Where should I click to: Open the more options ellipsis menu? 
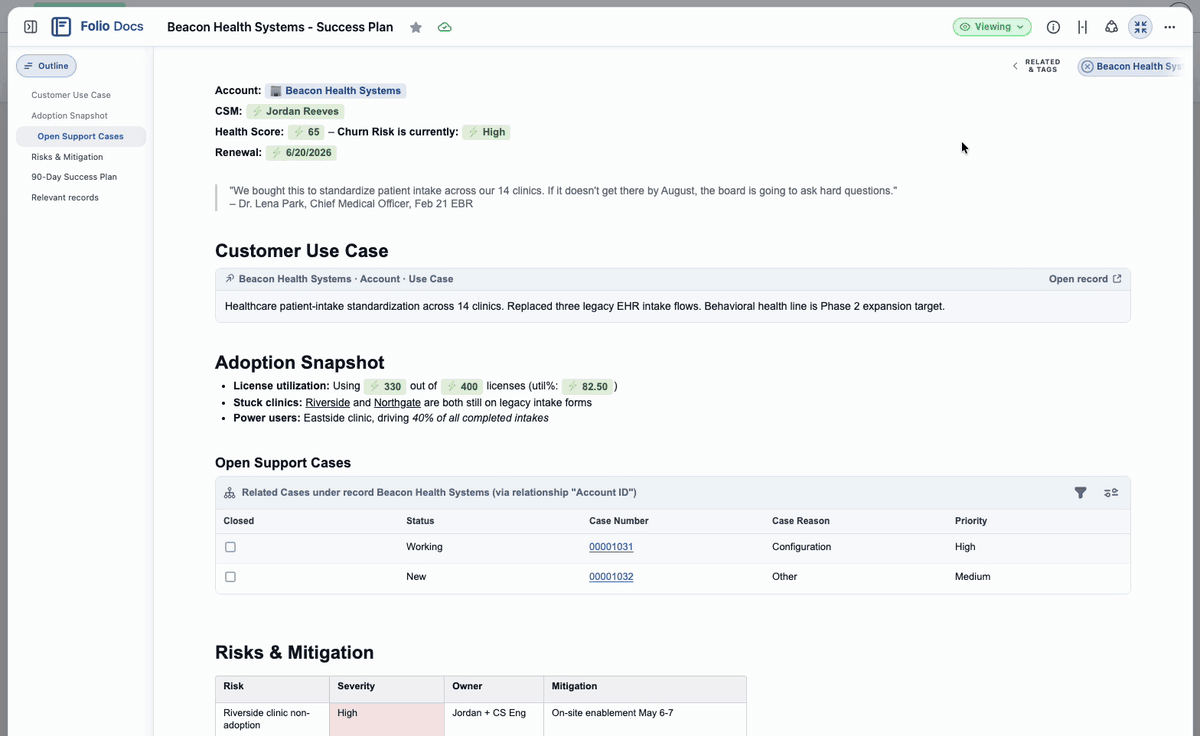click(x=1169, y=27)
